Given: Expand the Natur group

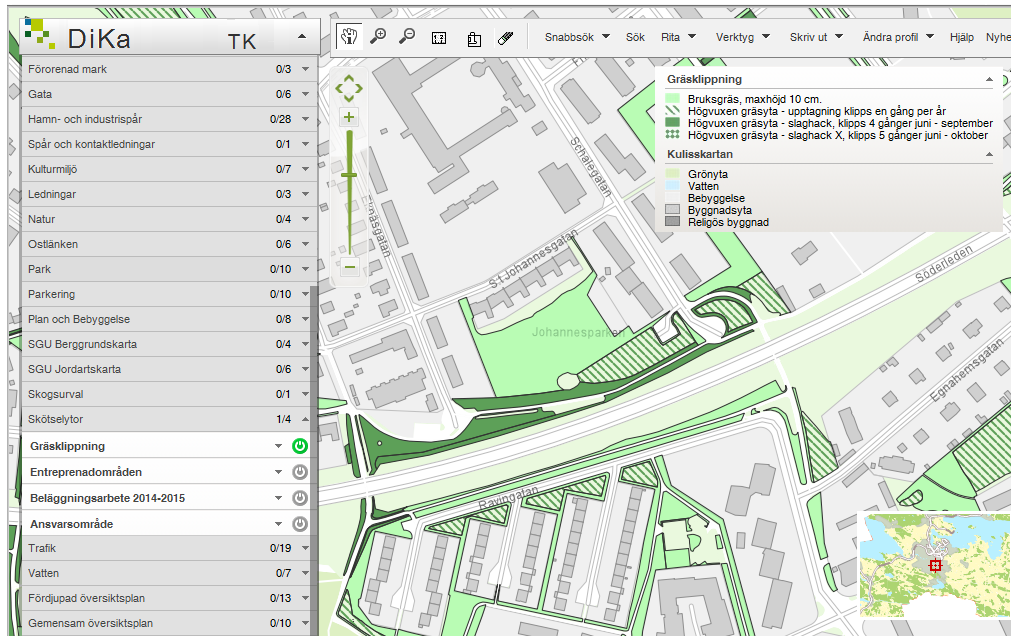Looking at the screenshot, I should (305, 219).
